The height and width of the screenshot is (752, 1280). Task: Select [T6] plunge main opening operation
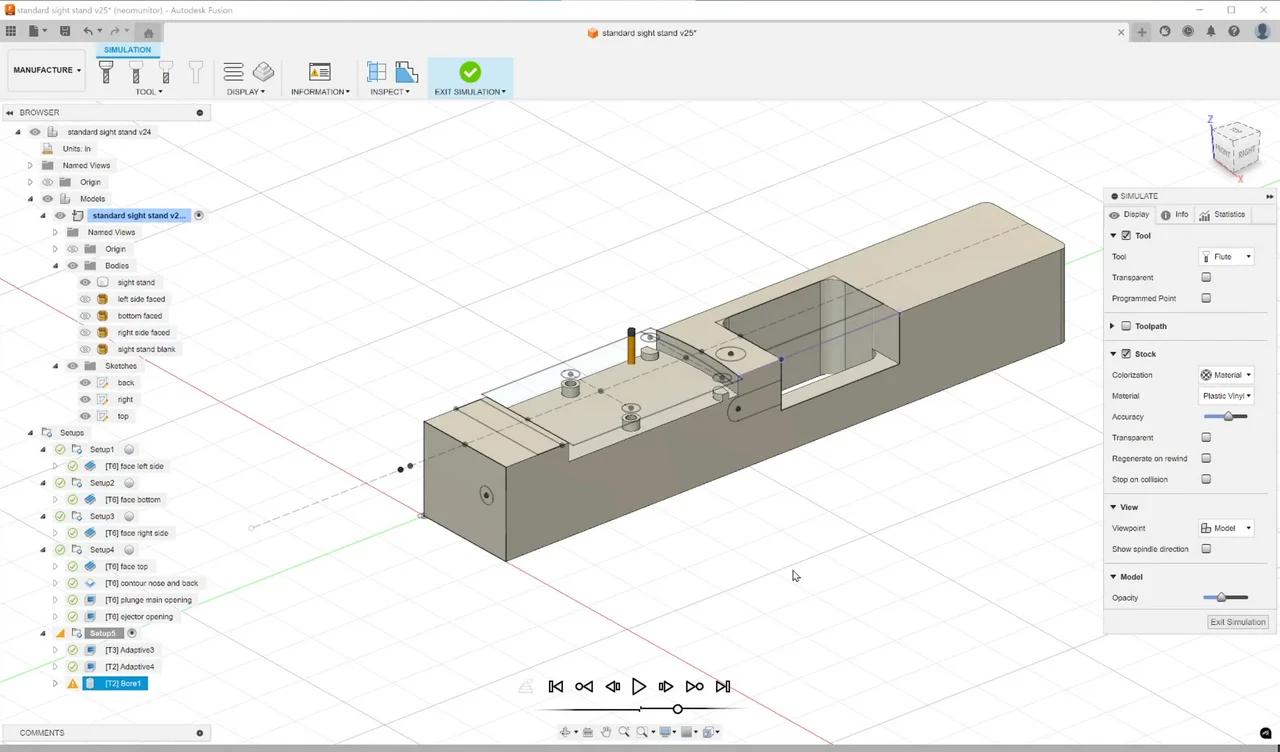pyautogui.click(x=148, y=600)
